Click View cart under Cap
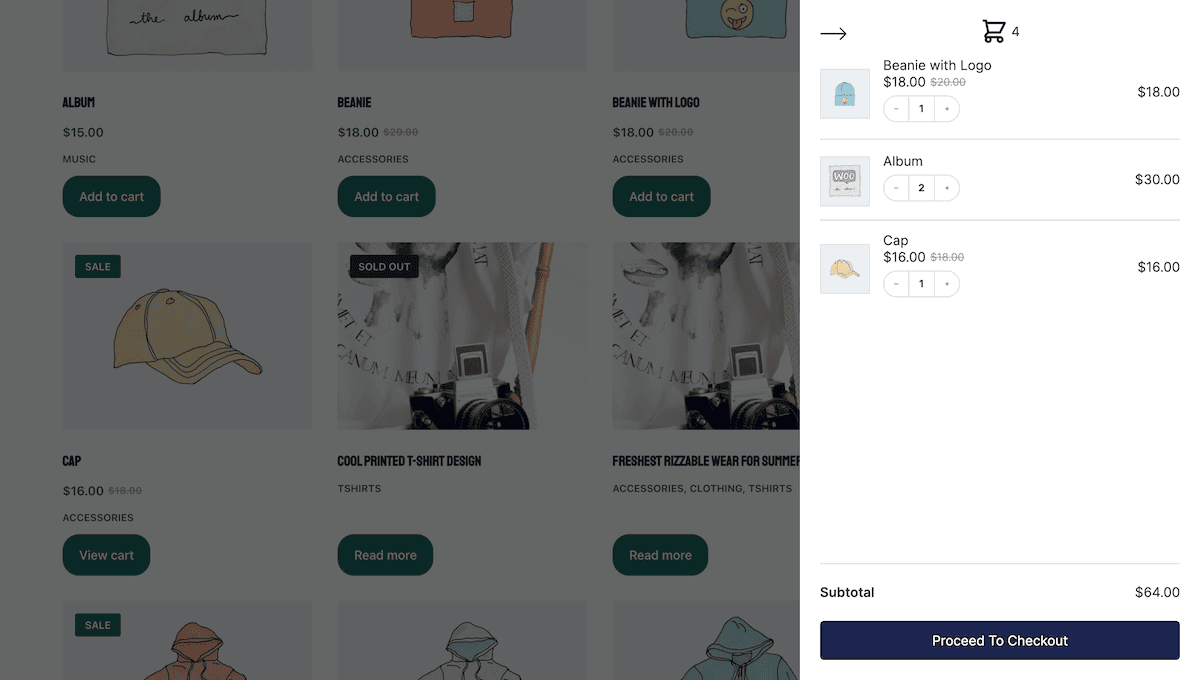This screenshot has width=1200, height=680. pyautogui.click(x=106, y=555)
